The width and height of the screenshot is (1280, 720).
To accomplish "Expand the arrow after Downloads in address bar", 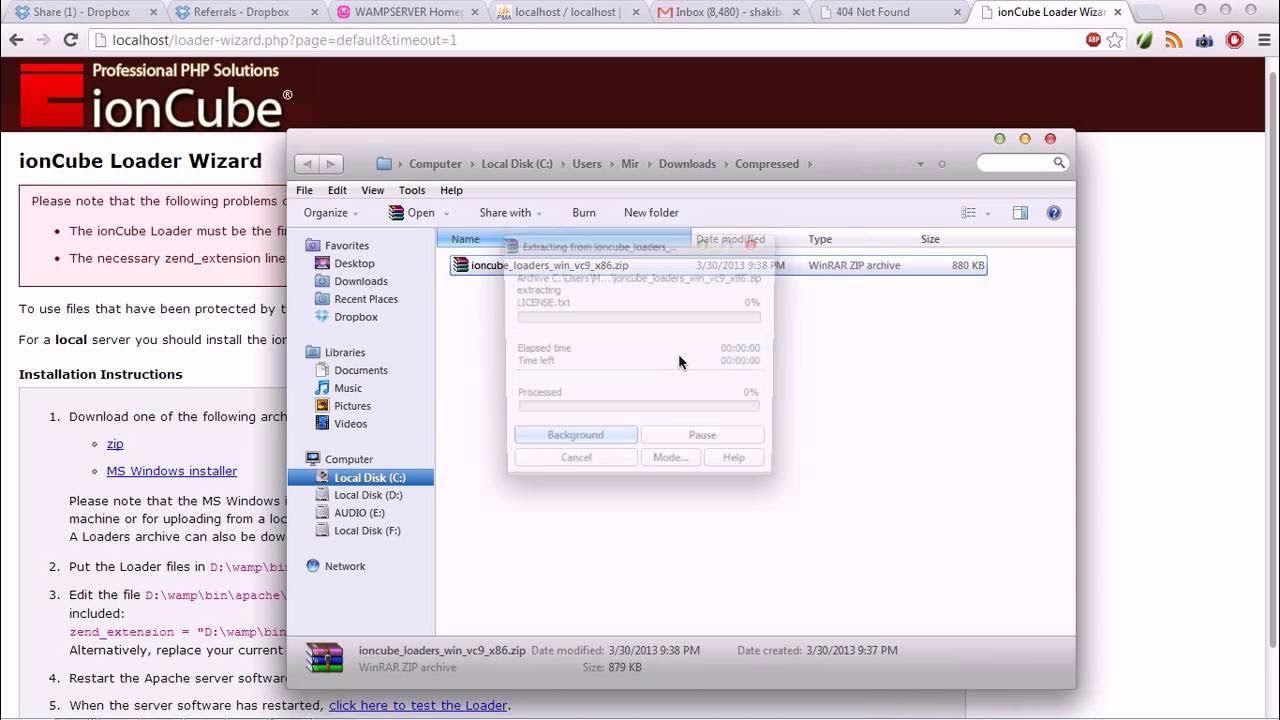I will [726, 164].
